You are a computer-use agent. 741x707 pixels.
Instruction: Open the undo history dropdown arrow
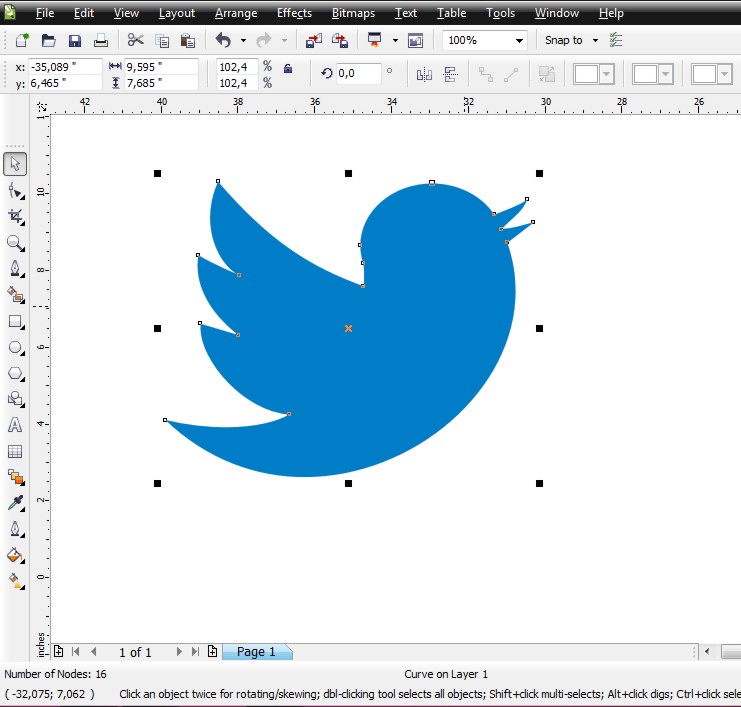coord(243,41)
